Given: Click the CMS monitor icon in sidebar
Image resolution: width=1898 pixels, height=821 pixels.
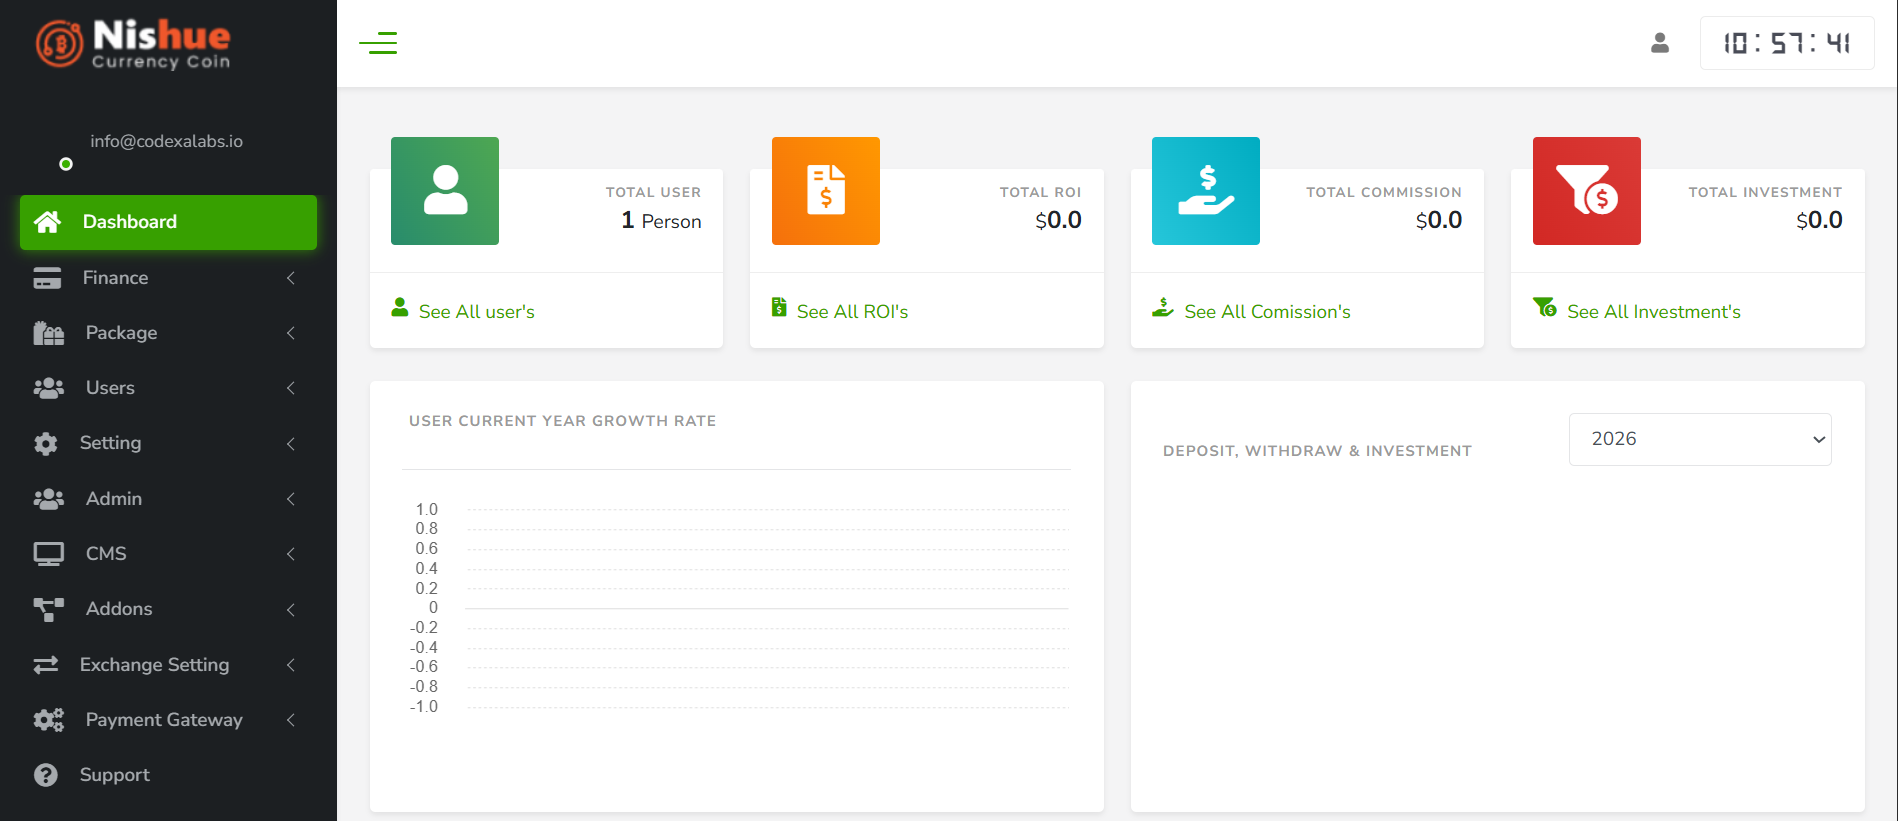Looking at the screenshot, I should (x=48, y=554).
